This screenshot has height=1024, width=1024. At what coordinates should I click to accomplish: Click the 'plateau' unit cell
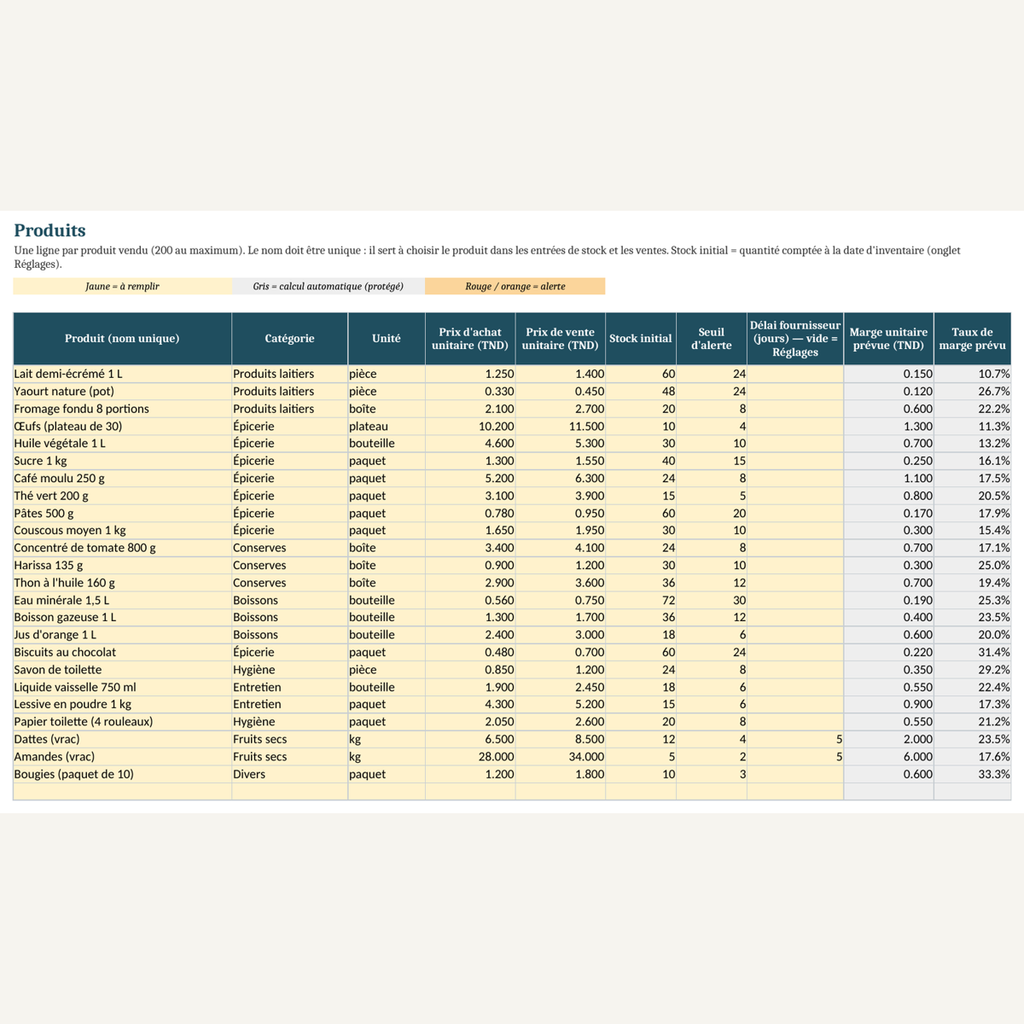[387, 426]
